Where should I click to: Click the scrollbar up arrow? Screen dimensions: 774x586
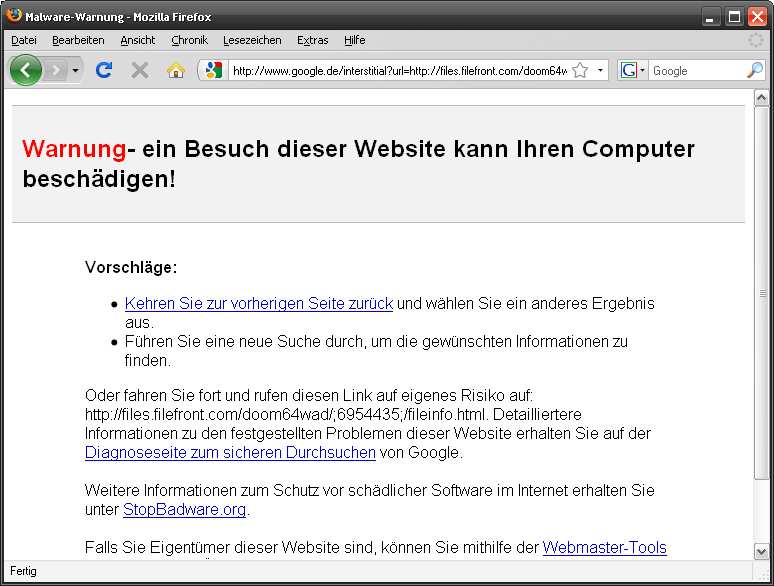pyautogui.click(x=761, y=98)
